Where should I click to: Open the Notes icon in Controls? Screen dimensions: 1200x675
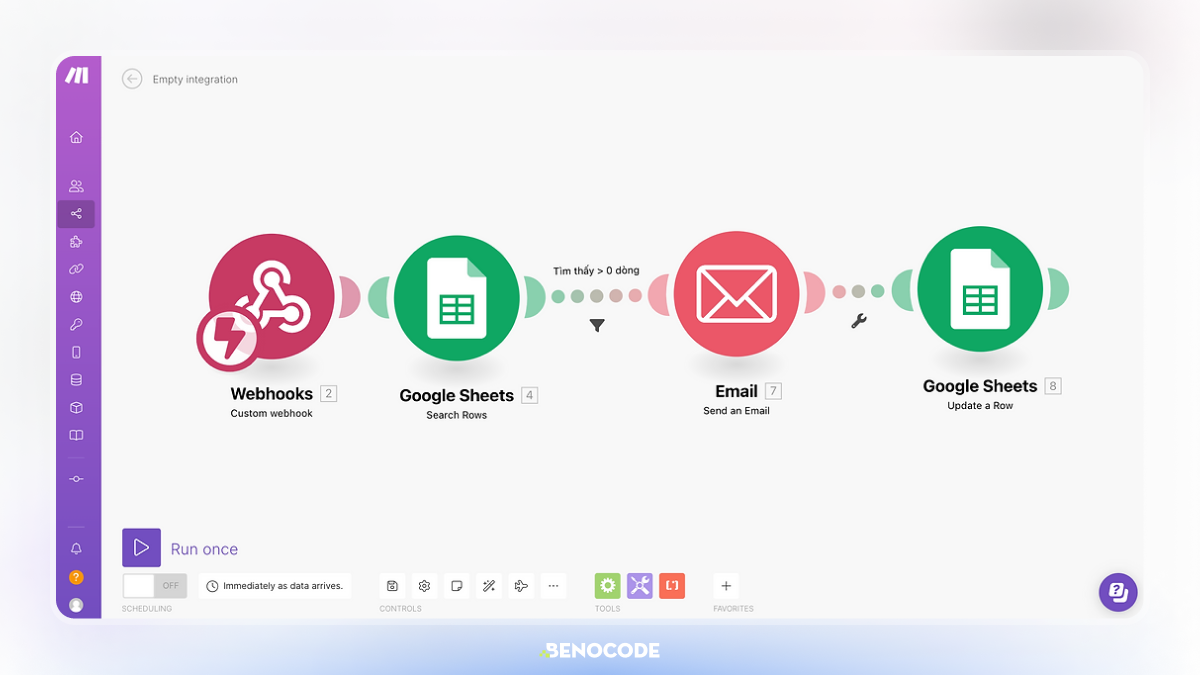[457, 586]
